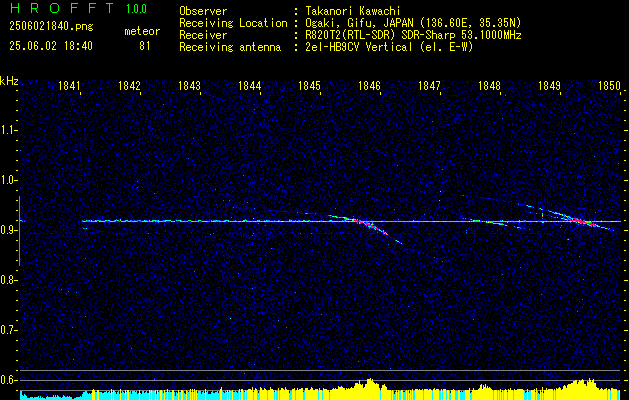This screenshot has height=400, width=629.
Task: Click the 'Receiving antenna' label
Action: (x=230, y=47)
